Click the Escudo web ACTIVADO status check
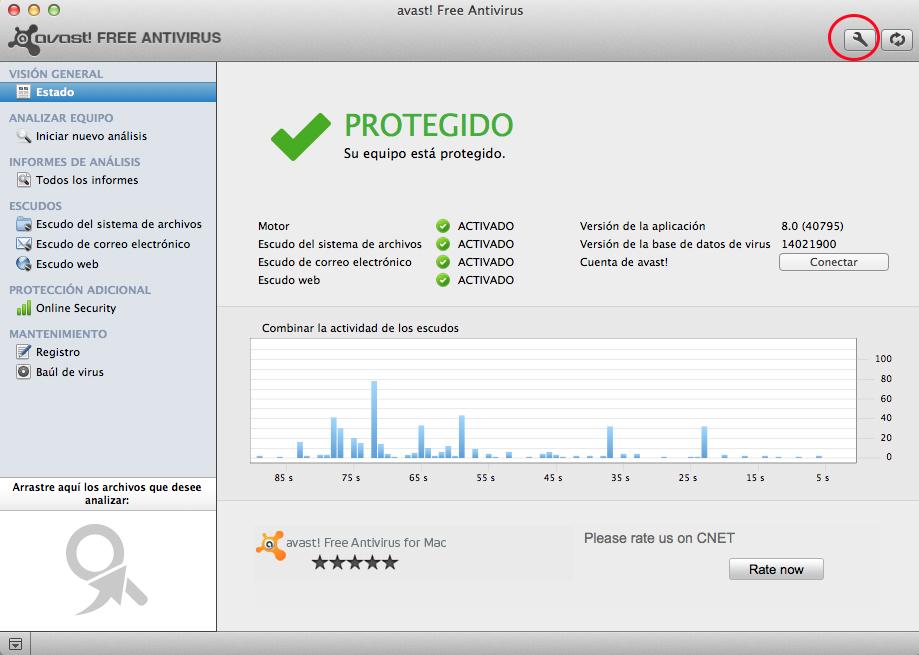 tap(443, 280)
